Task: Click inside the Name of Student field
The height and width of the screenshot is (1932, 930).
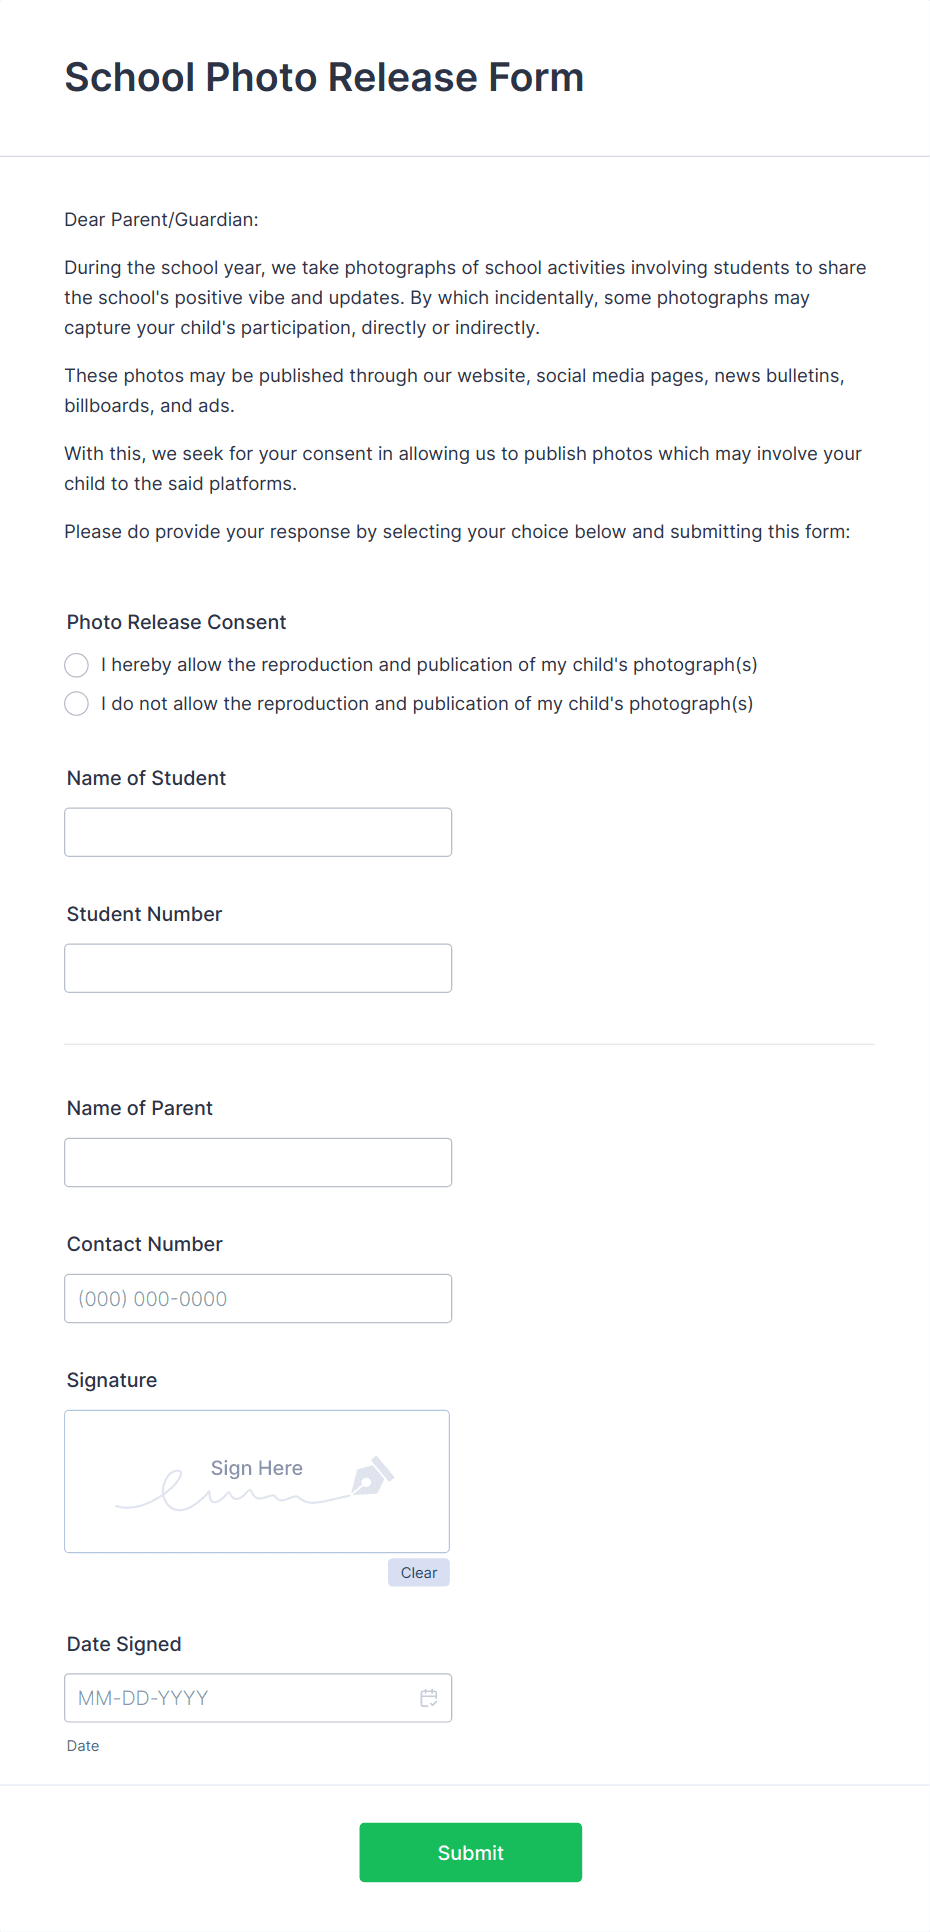Action: [x=257, y=831]
